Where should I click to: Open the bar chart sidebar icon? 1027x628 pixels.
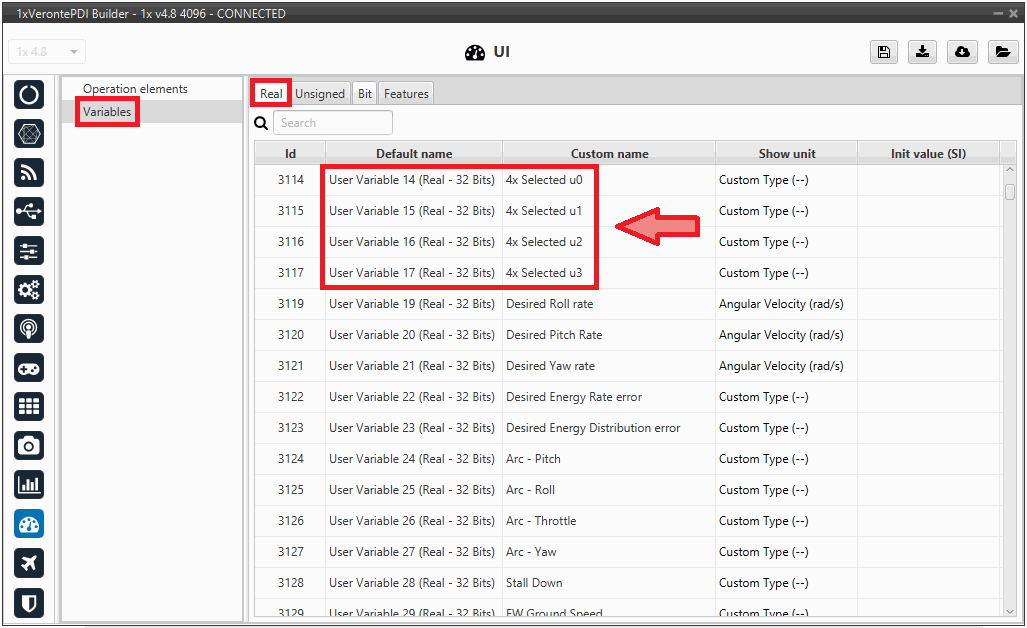point(29,485)
